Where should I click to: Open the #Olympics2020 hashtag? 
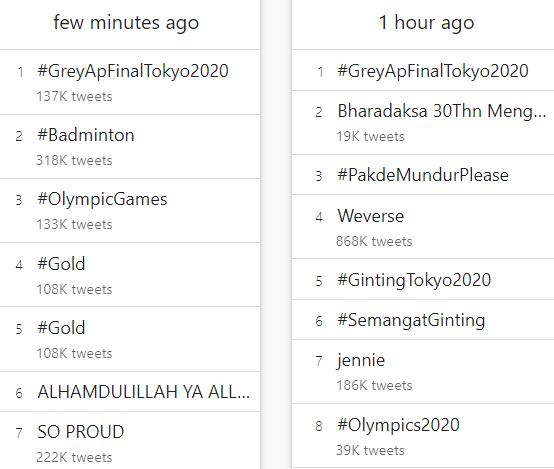[x=398, y=425]
